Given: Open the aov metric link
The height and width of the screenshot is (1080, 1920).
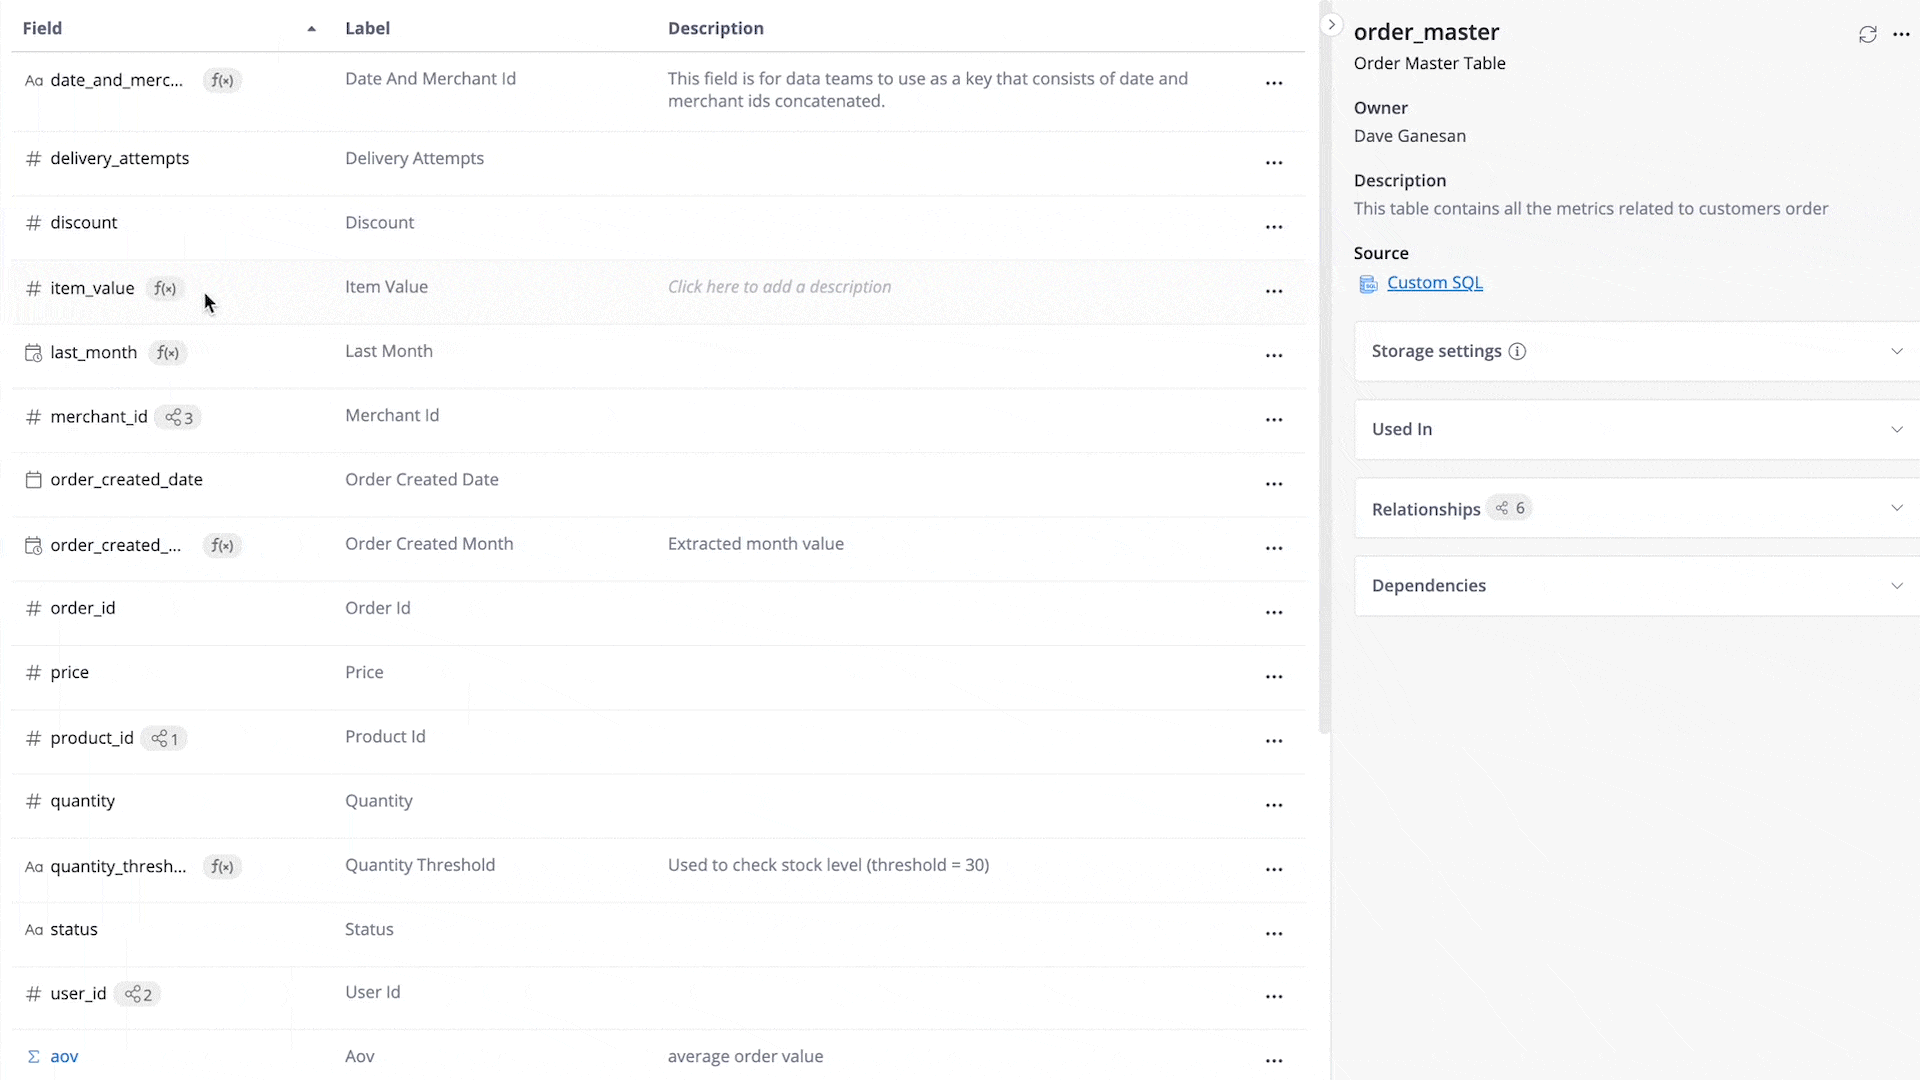Looking at the screenshot, I should tap(64, 1057).
